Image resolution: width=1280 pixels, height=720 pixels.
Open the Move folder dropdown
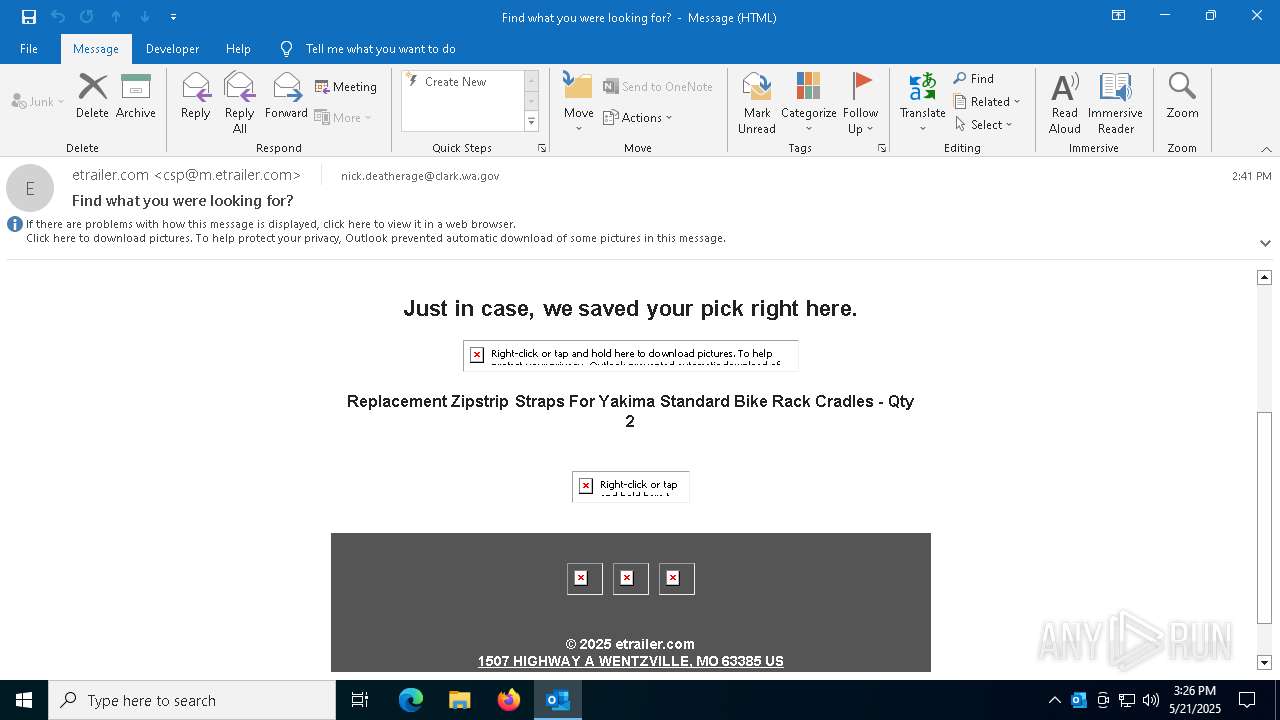coord(578,103)
